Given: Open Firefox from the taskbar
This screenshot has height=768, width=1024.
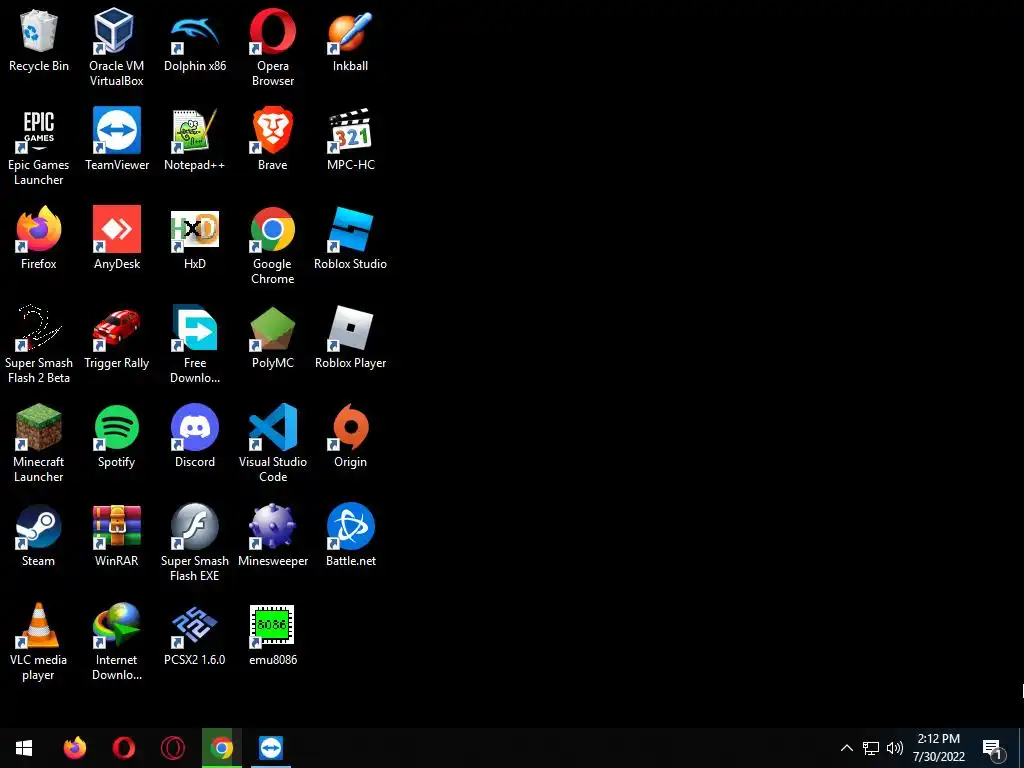Looking at the screenshot, I should coord(74,748).
